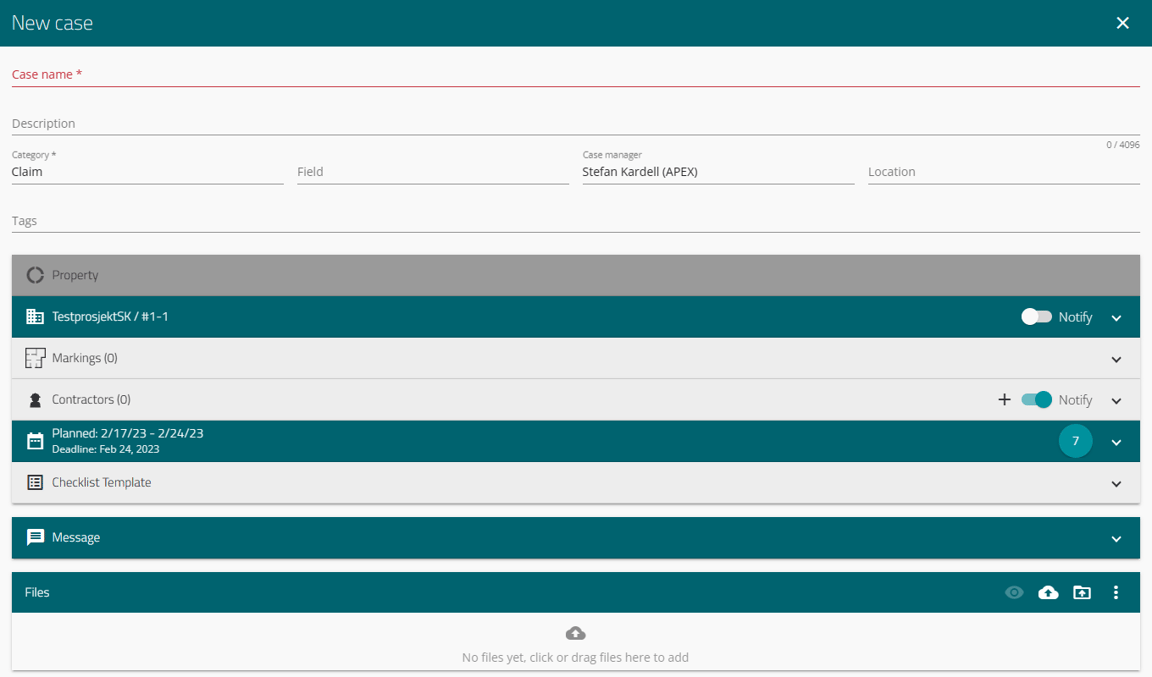Expand the Markings (0) section
The width and height of the screenshot is (1152, 677).
click(1117, 359)
